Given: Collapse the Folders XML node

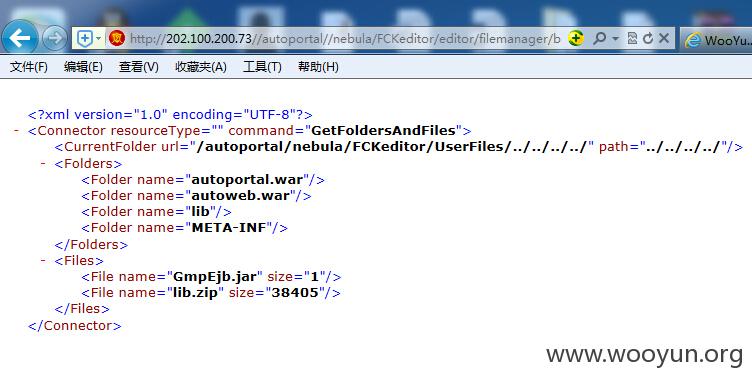Looking at the screenshot, I should click(44, 163).
